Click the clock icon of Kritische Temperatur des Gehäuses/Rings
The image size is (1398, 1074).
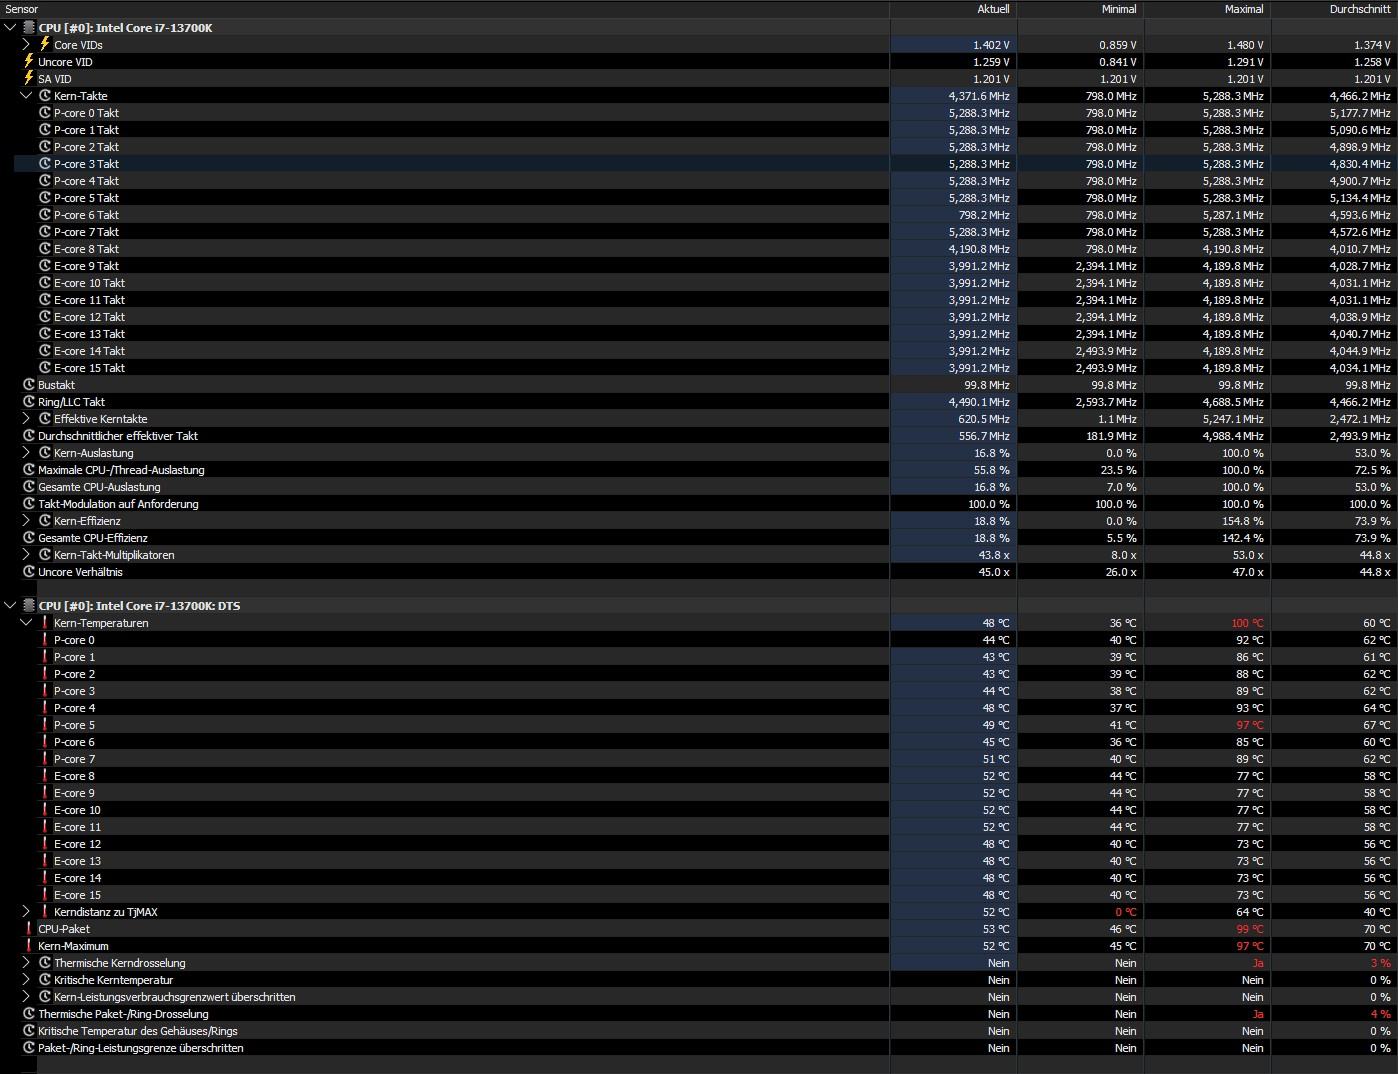29,1031
